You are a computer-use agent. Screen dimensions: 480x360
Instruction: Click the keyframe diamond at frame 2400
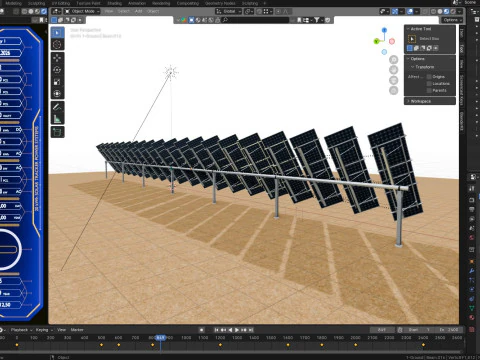[x=423, y=345]
